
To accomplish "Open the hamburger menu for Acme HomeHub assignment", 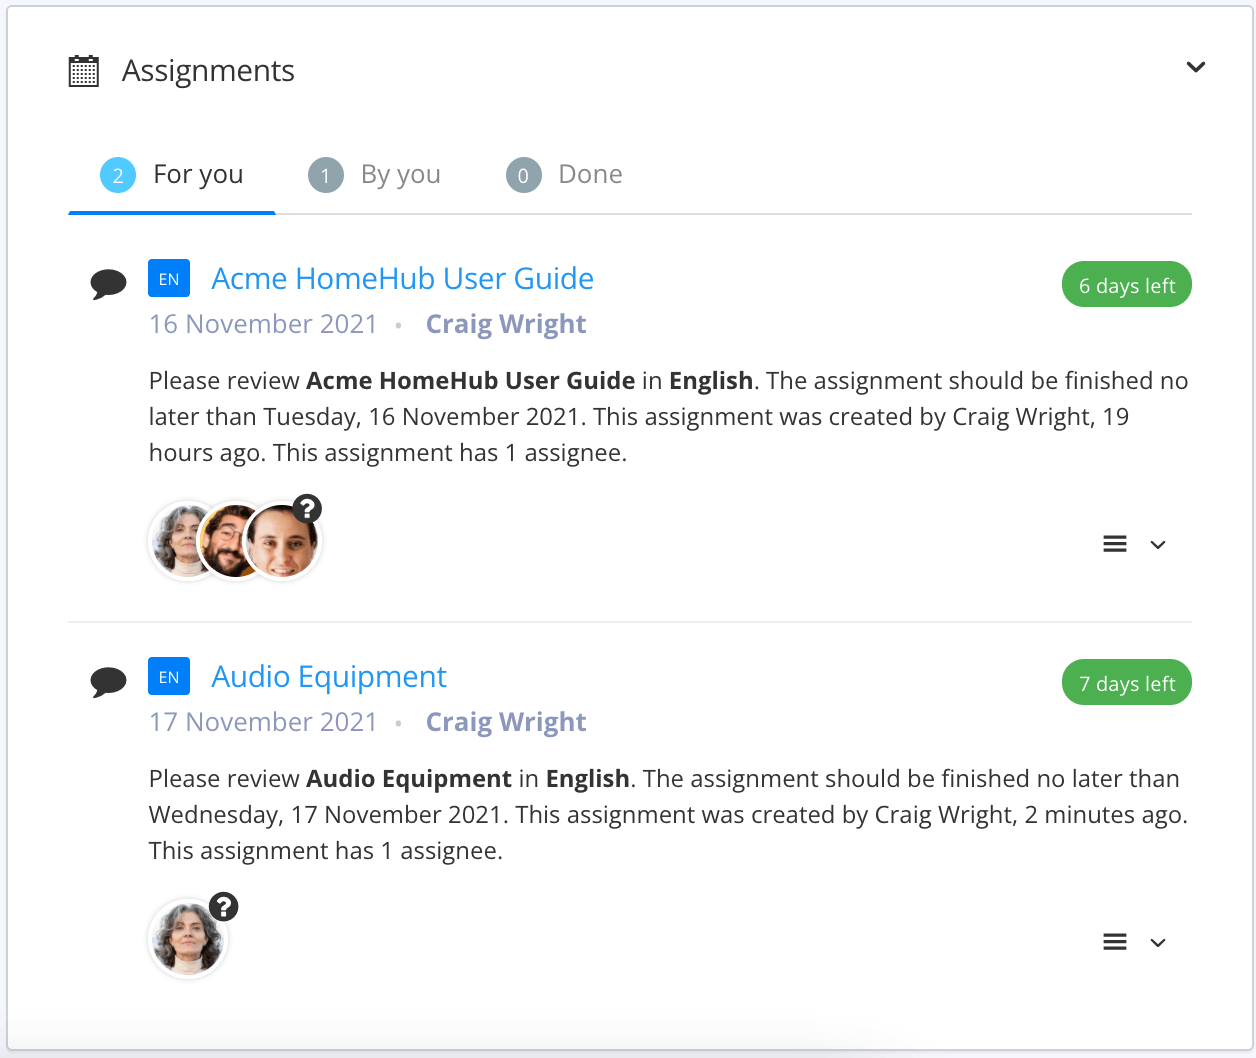I will pos(1114,543).
